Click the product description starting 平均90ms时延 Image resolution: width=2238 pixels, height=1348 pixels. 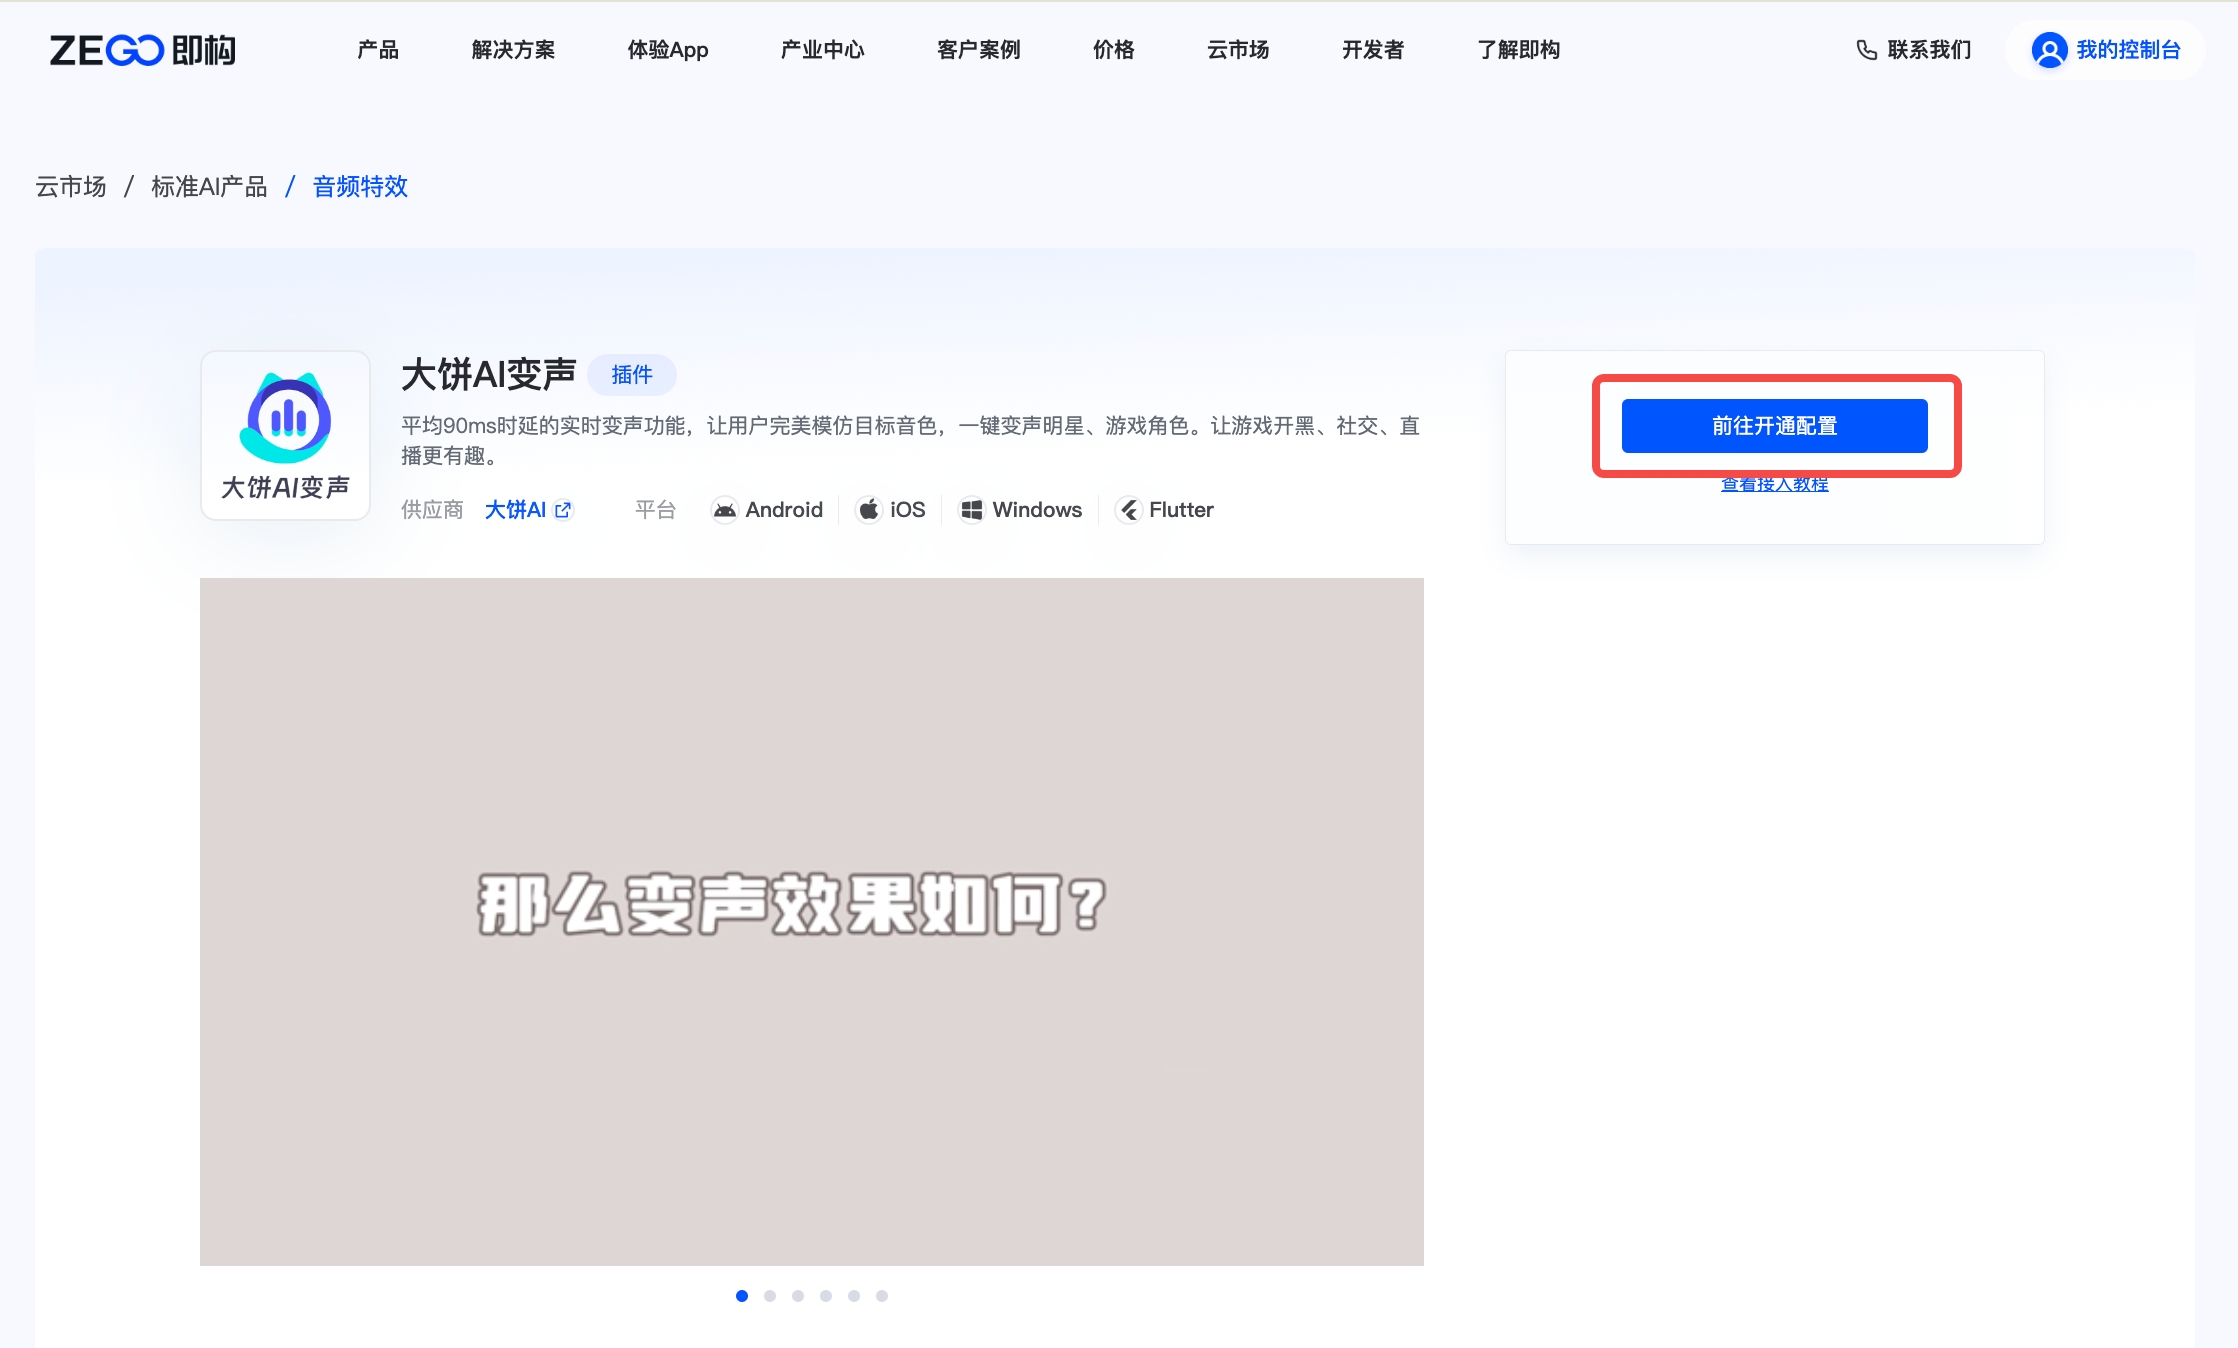tap(910, 441)
